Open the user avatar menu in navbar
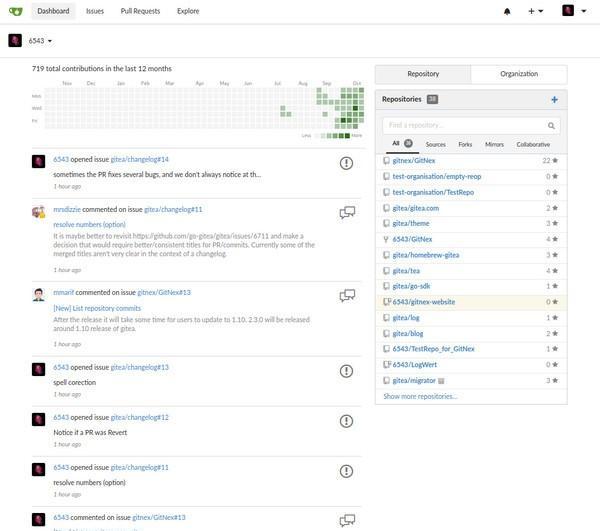 pos(574,11)
